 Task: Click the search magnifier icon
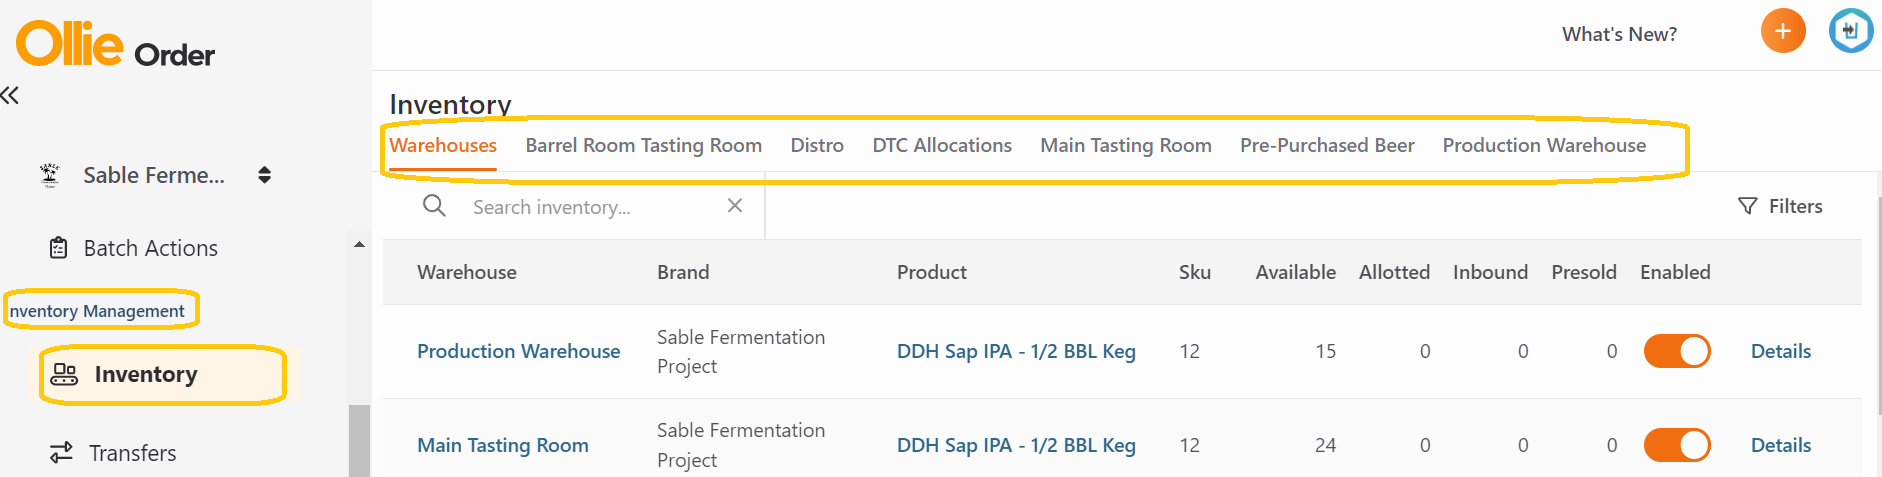434,206
